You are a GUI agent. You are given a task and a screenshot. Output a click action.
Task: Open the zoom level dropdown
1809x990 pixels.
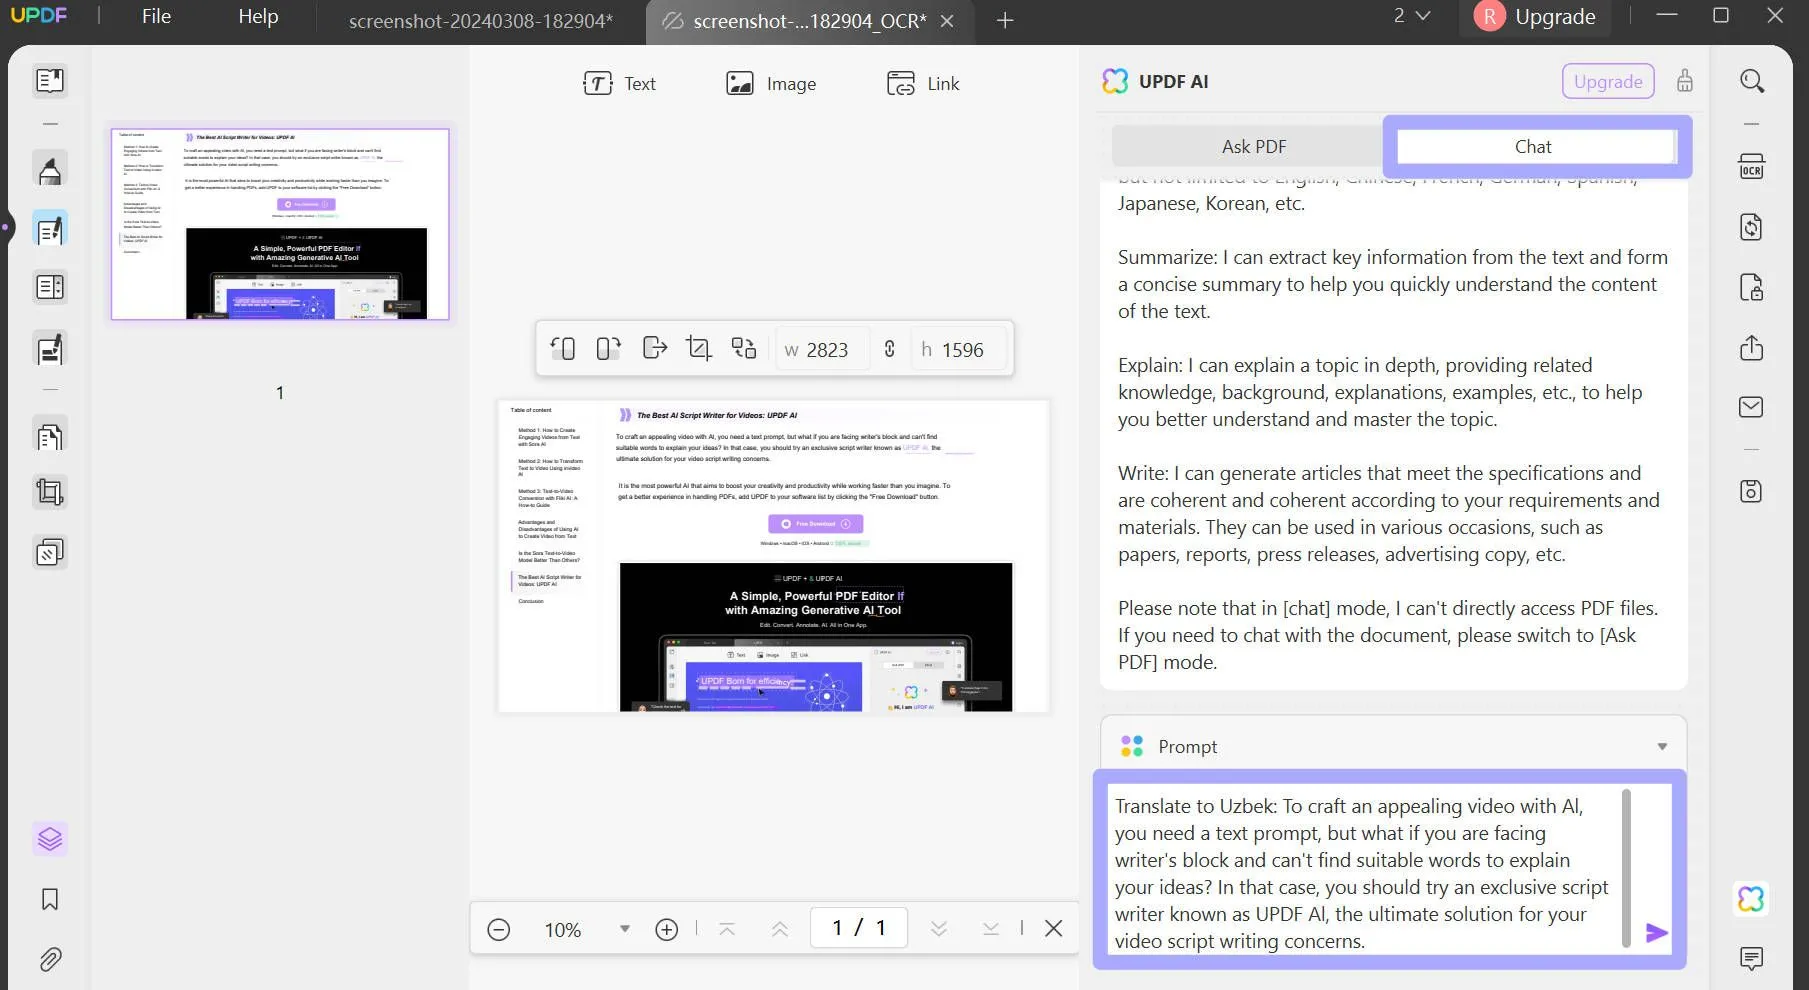pos(624,929)
